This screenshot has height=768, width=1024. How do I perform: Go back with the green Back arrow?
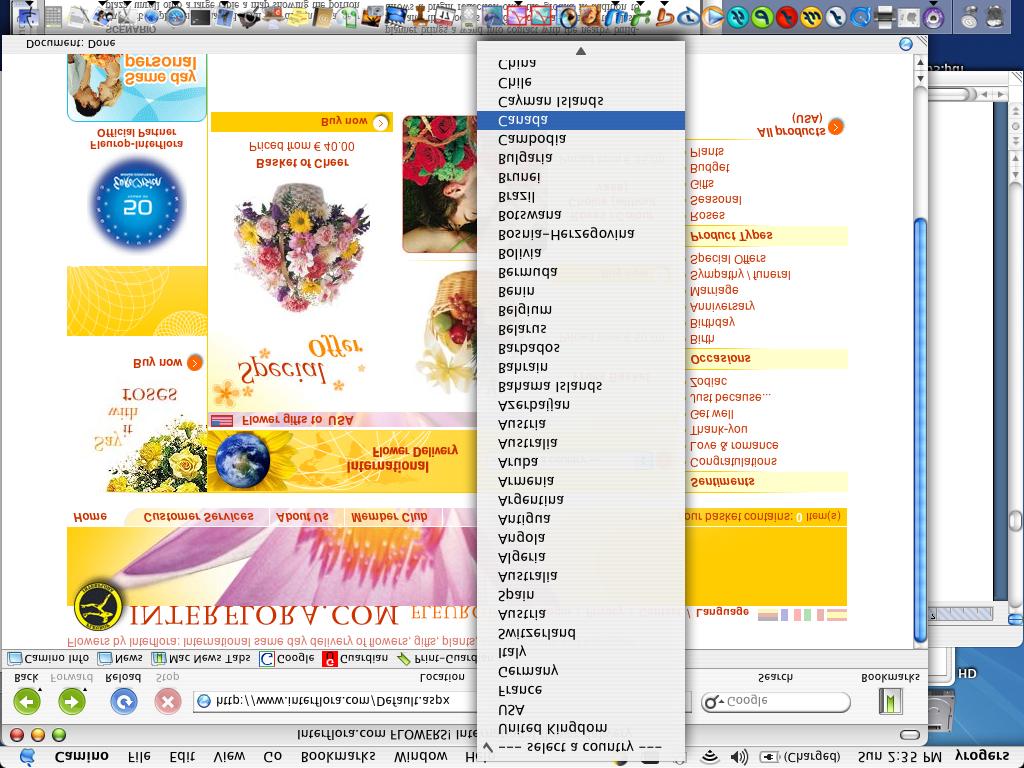click(27, 702)
